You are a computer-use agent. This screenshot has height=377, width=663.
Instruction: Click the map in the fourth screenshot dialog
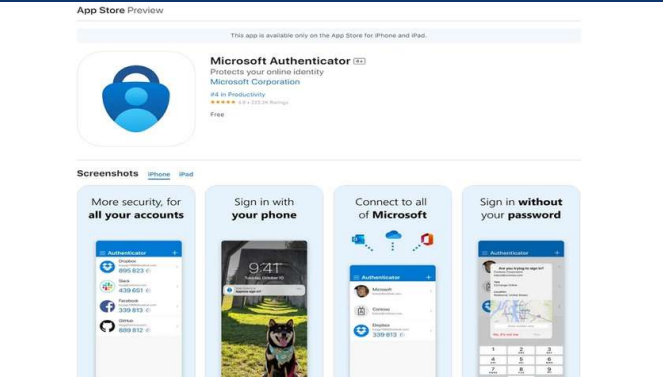click(521, 311)
